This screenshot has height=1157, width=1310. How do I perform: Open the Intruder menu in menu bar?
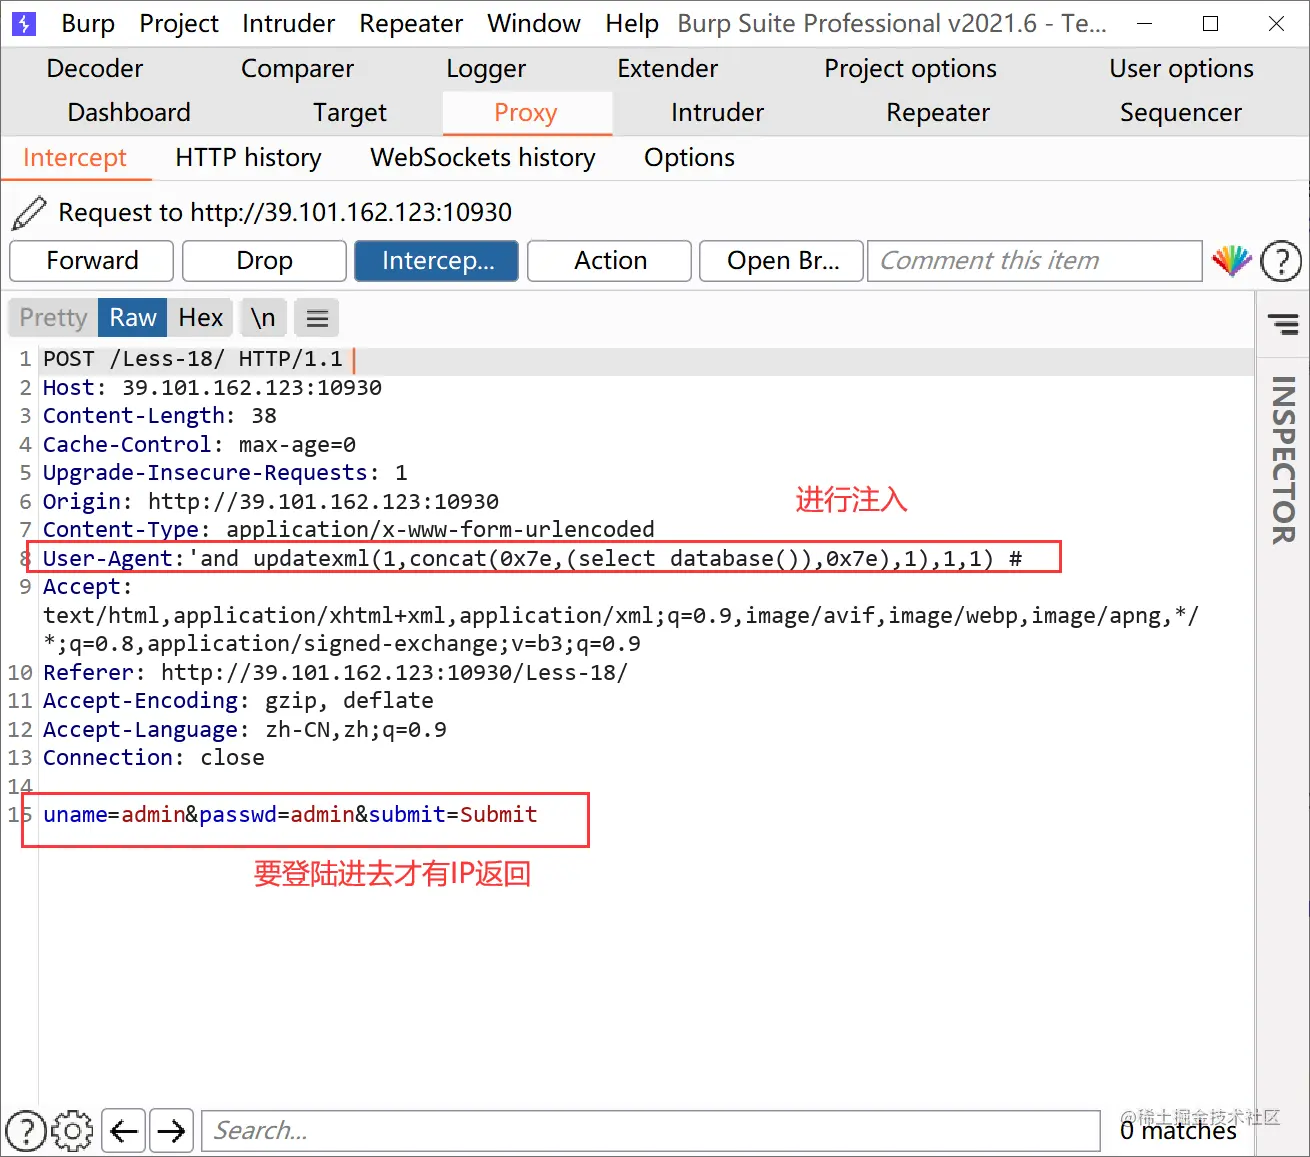point(289,23)
